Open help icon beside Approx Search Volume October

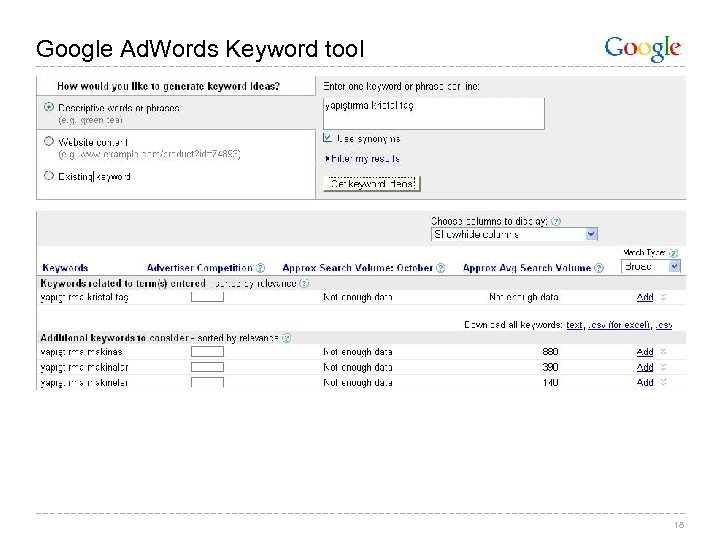pos(440,268)
